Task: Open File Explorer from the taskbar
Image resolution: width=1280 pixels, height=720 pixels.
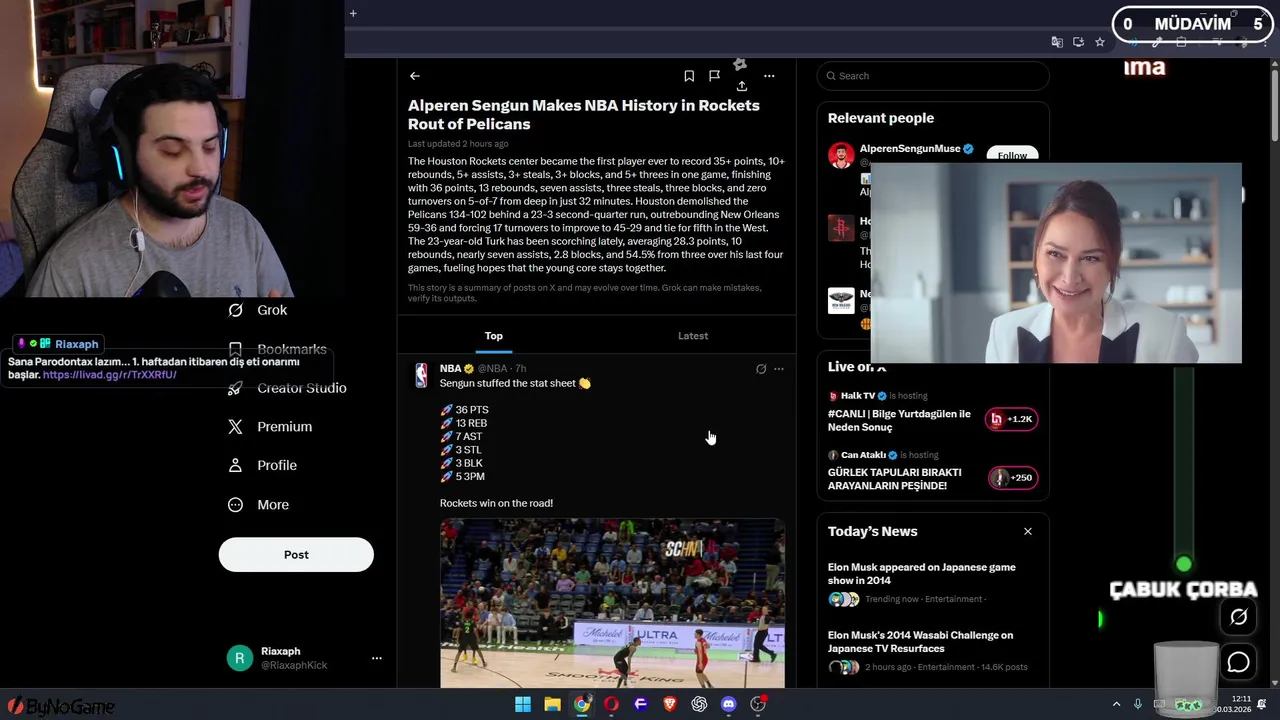Action: [x=552, y=704]
